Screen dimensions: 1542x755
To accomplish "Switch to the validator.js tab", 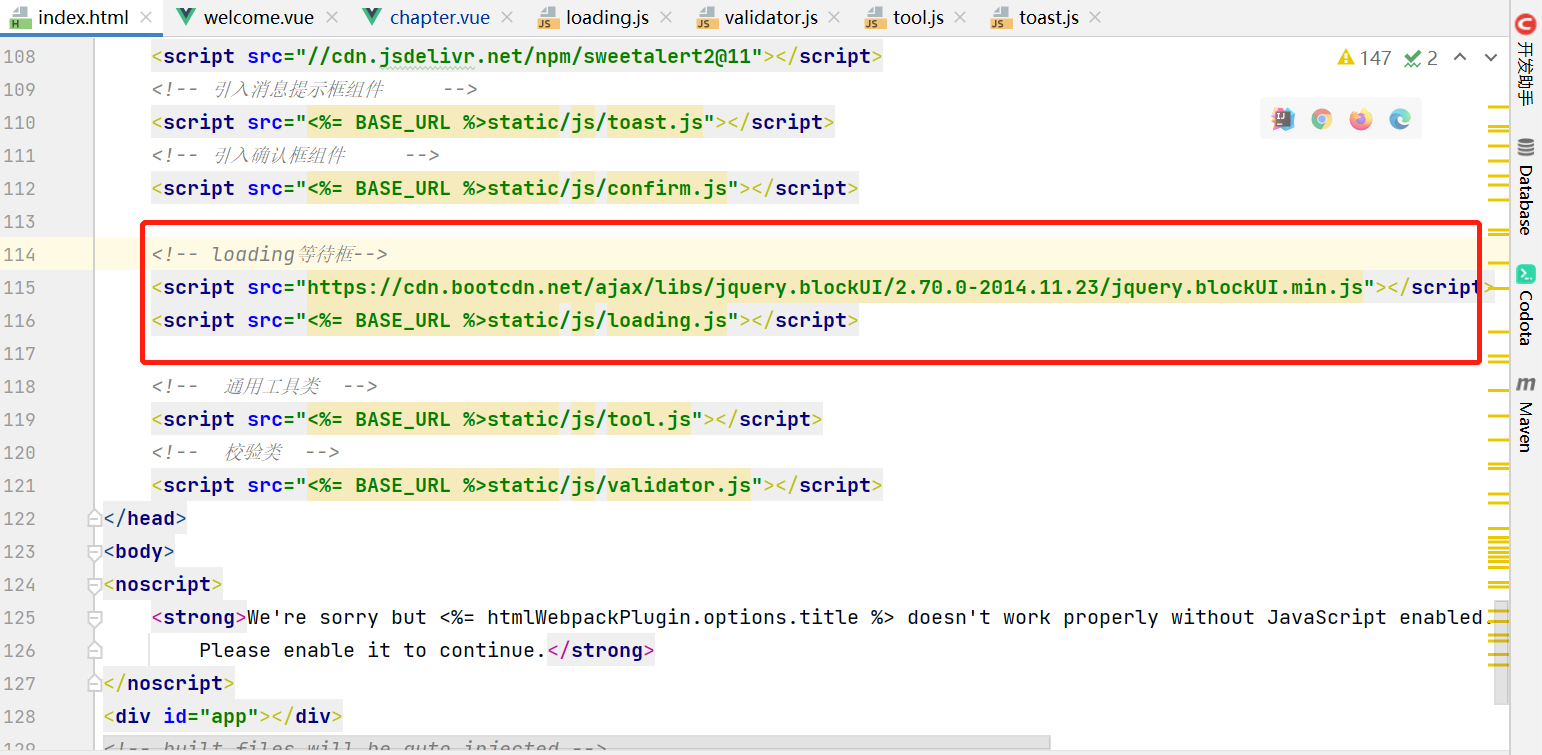I will tap(771, 17).
